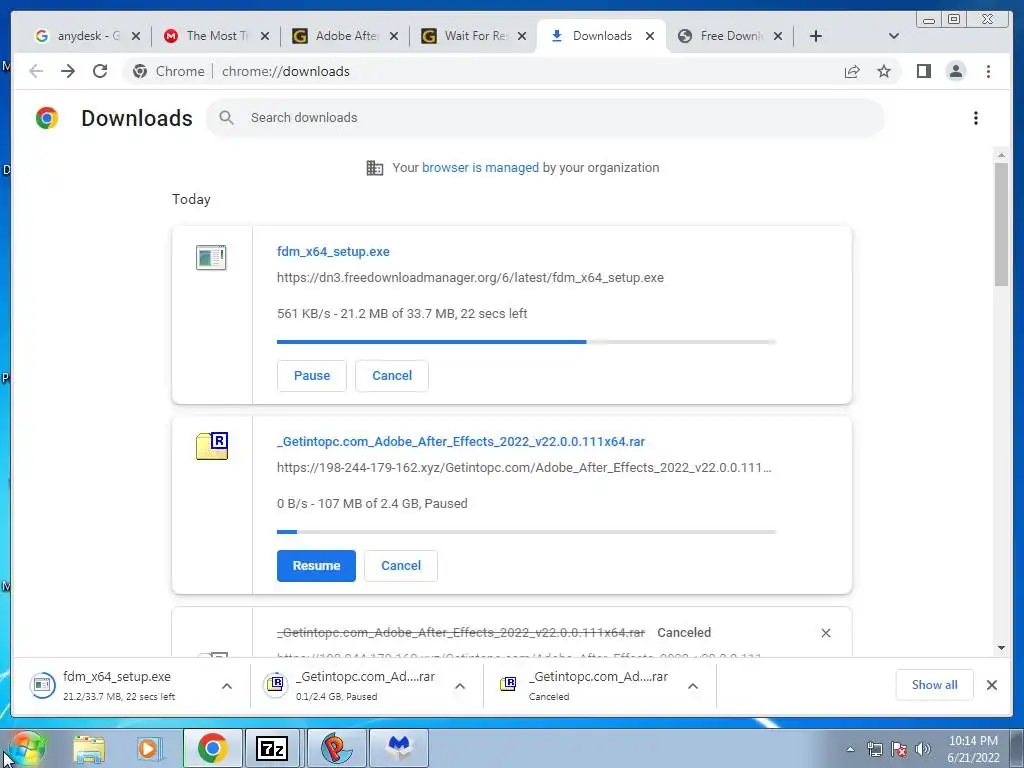This screenshot has height=768, width=1024.
Task: Click the freedownloadmanager.org source URL text
Action: pos(470,278)
